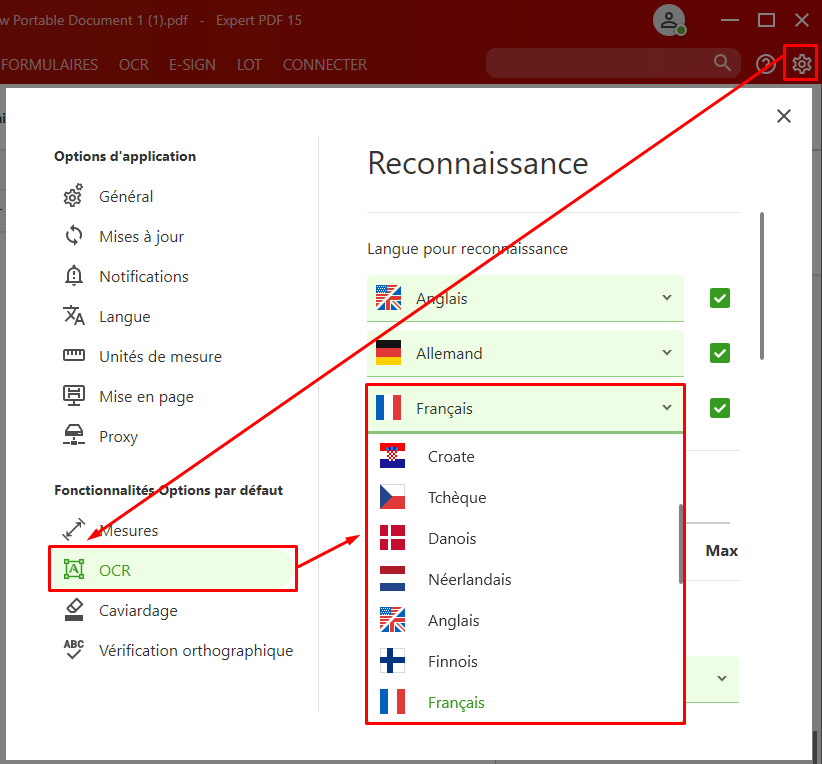Viewport: 822px width, 764px height.
Task: Open the FORMULAIRES ribbon tab
Action: click(x=49, y=64)
